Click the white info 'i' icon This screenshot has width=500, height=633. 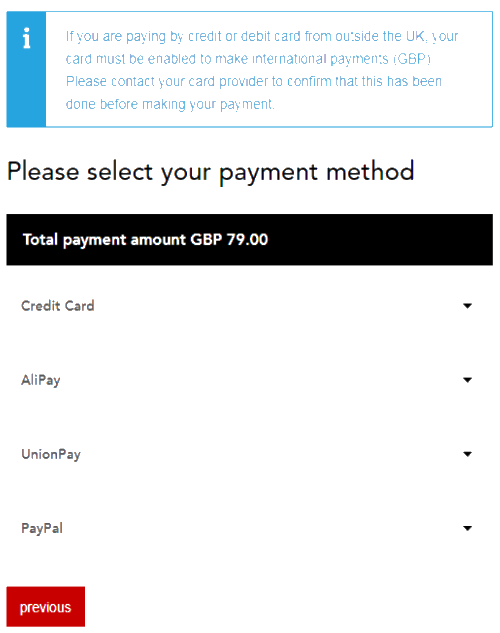point(26,38)
